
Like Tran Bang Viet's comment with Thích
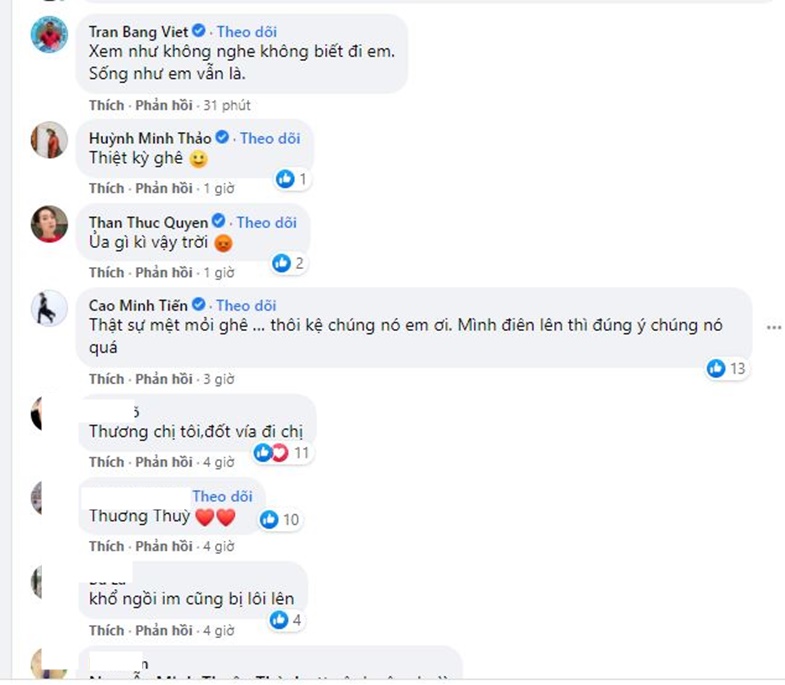point(106,105)
